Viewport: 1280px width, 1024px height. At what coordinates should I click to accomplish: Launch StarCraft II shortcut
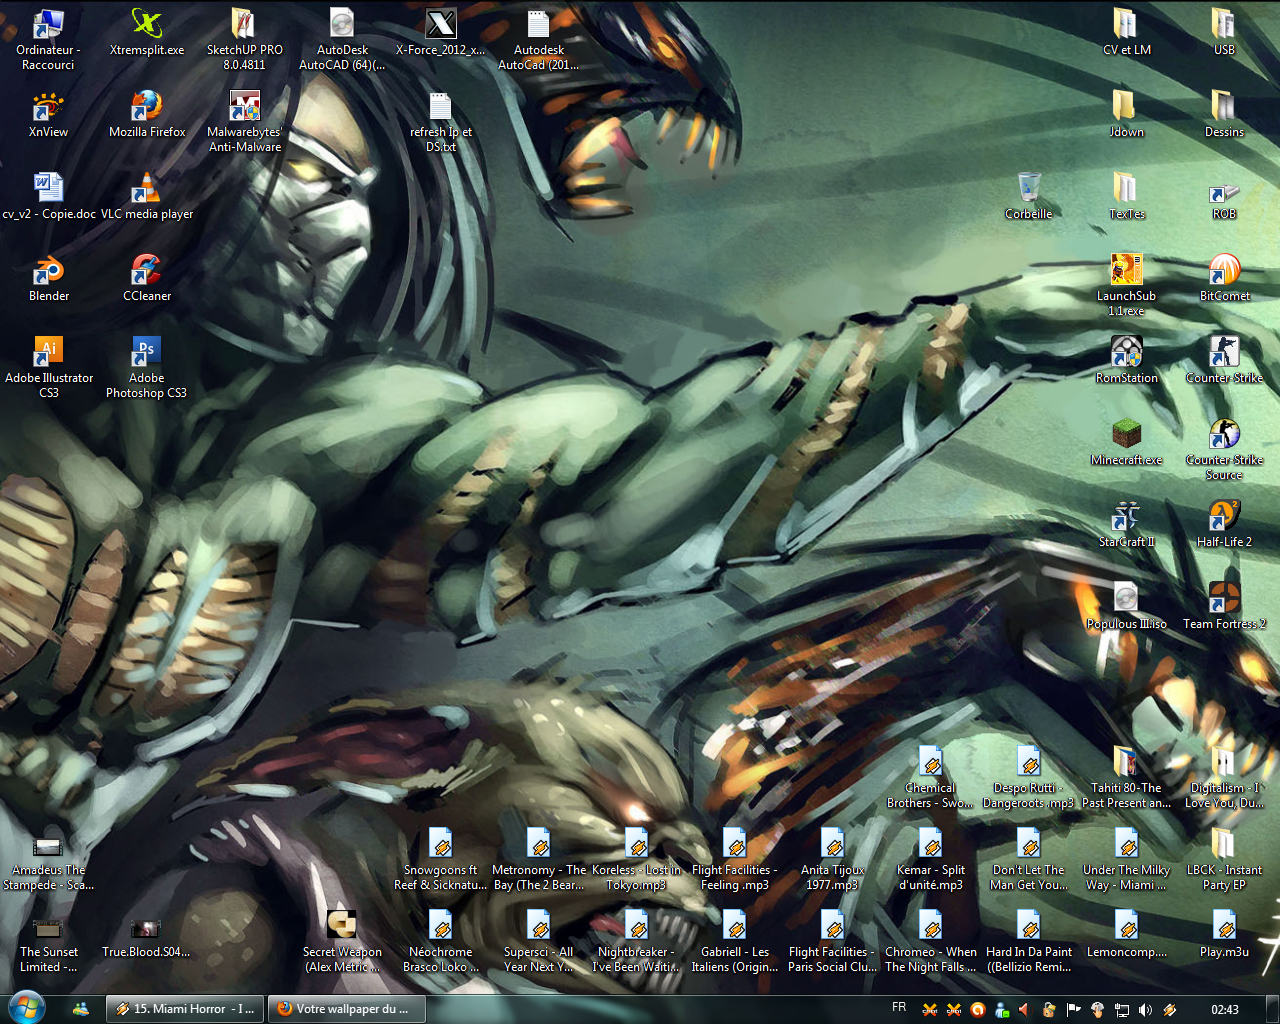tap(1126, 525)
